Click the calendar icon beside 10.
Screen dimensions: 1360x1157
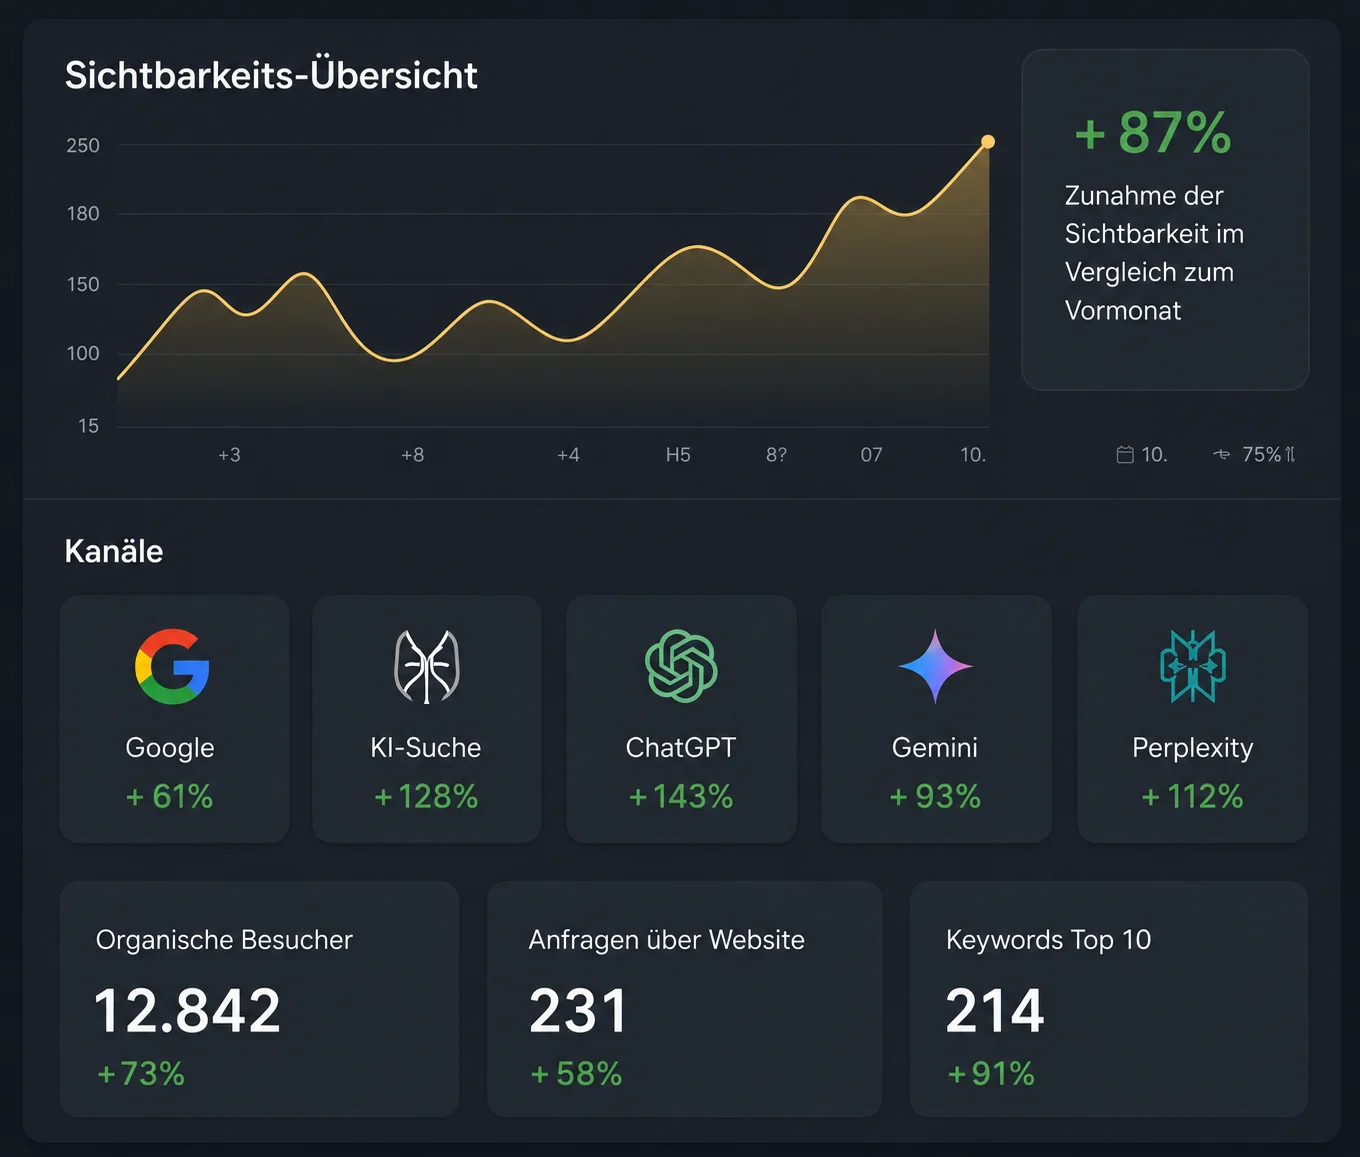click(1125, 455)
